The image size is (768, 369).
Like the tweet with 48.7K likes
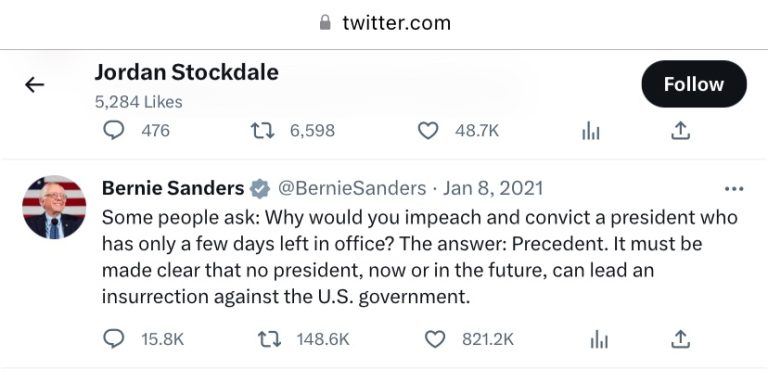[428, 131]
